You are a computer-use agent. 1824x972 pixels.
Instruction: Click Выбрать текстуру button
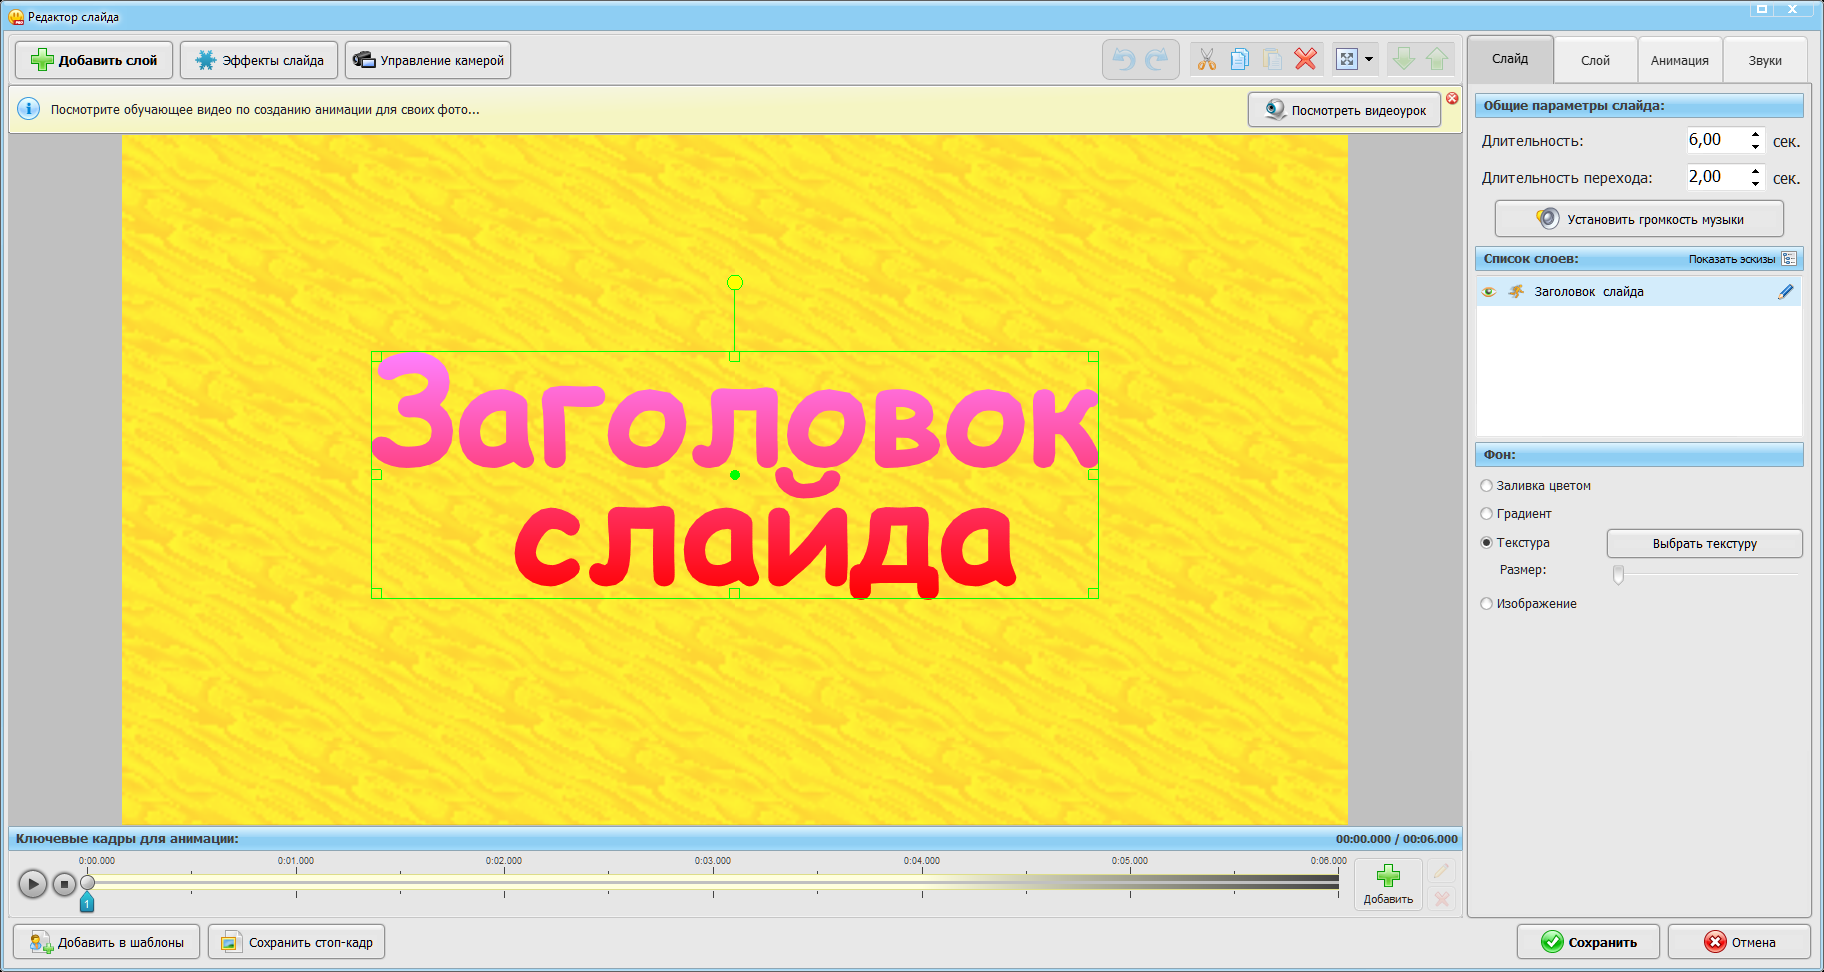click(x=1704, y=544)
